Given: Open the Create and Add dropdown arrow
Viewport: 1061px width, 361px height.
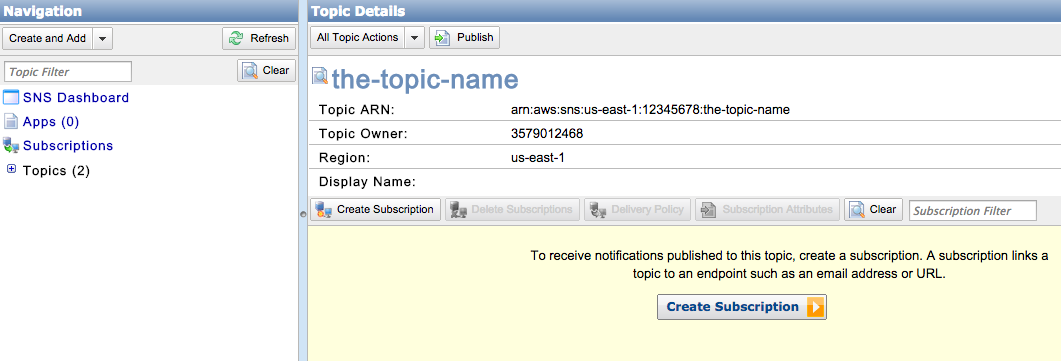Looking at the screenshot, I should (x=102, y=39).
